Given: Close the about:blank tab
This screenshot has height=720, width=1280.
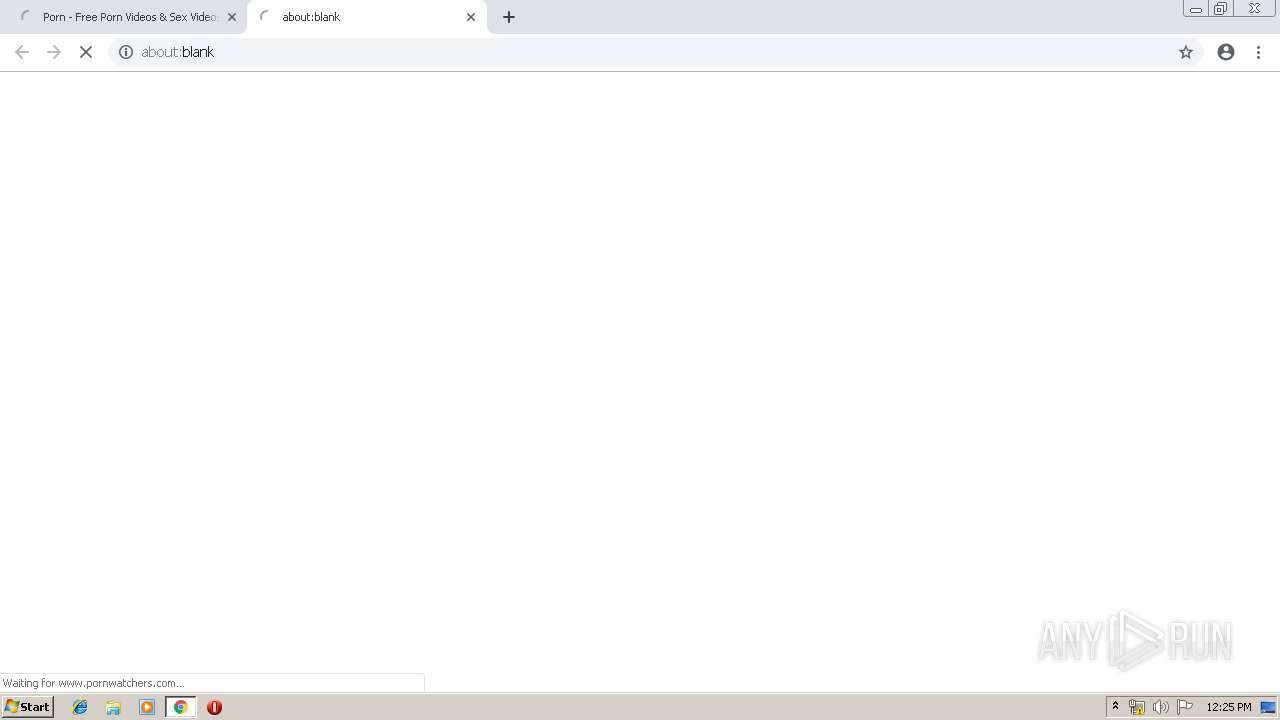Looking at the screenshot, I should click(x=471, y=17).
